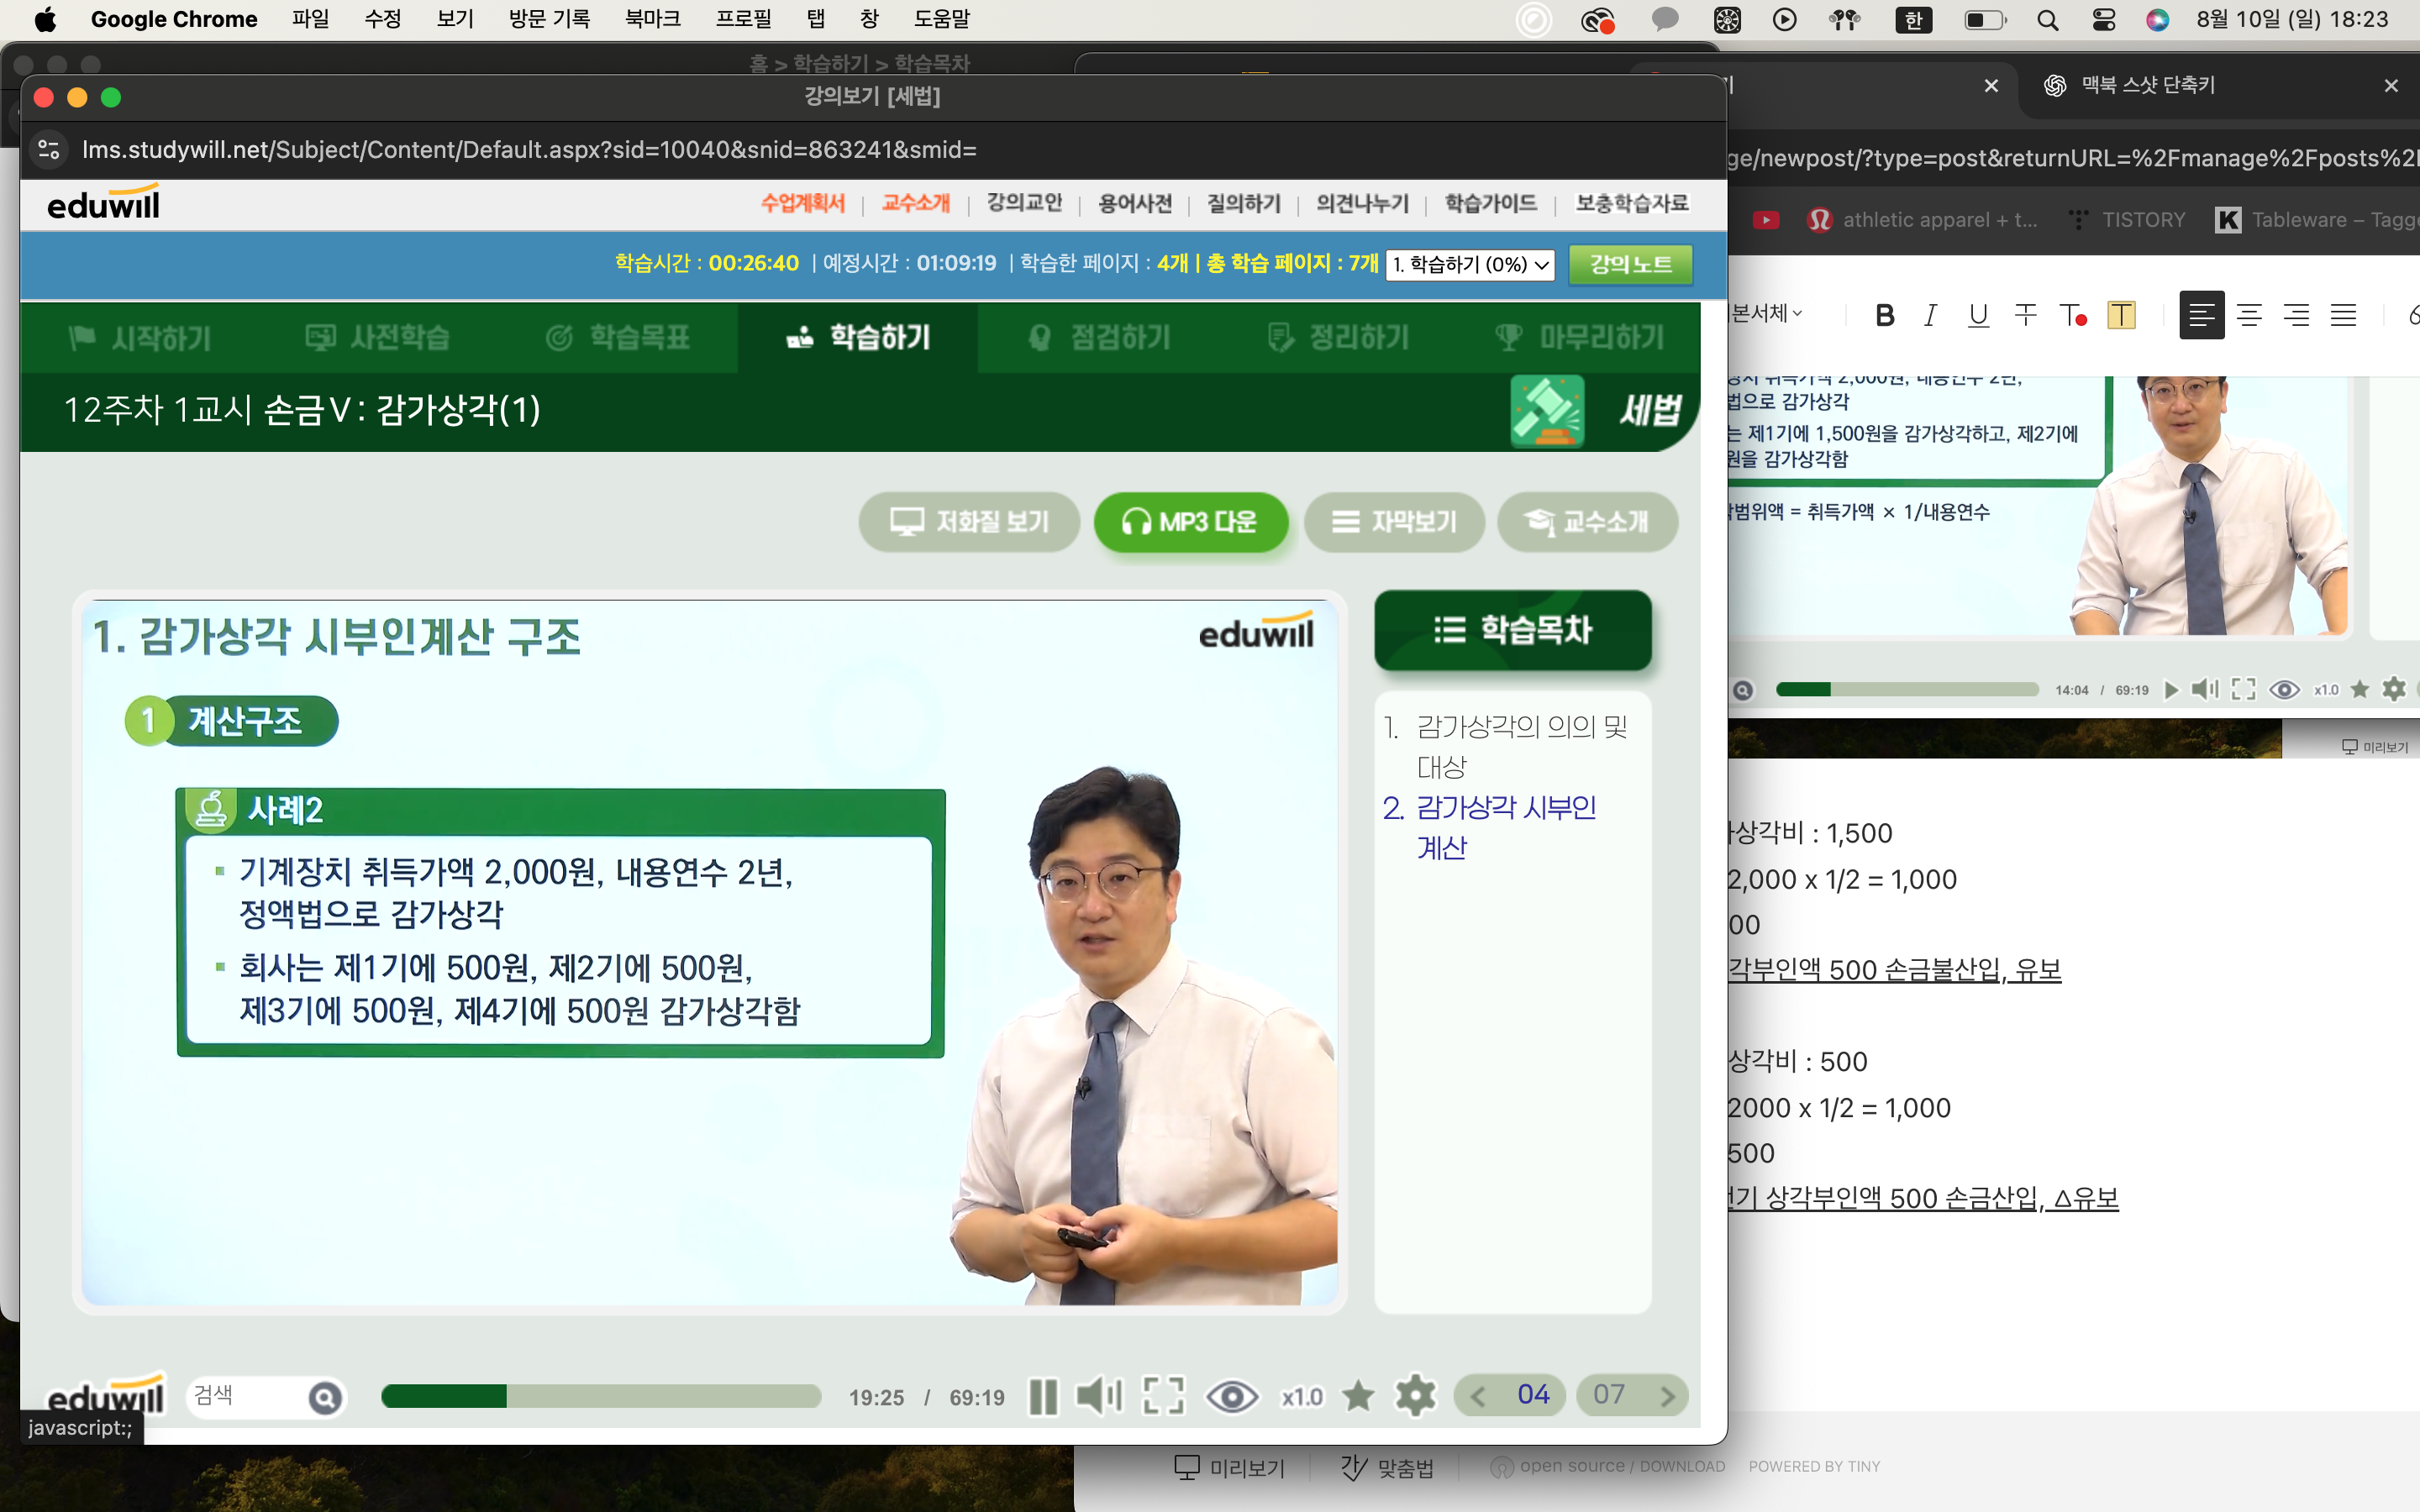Toggle underline formatting in blog editor
Screen dimensions: 2420x1512
[x=1977, y=316]
